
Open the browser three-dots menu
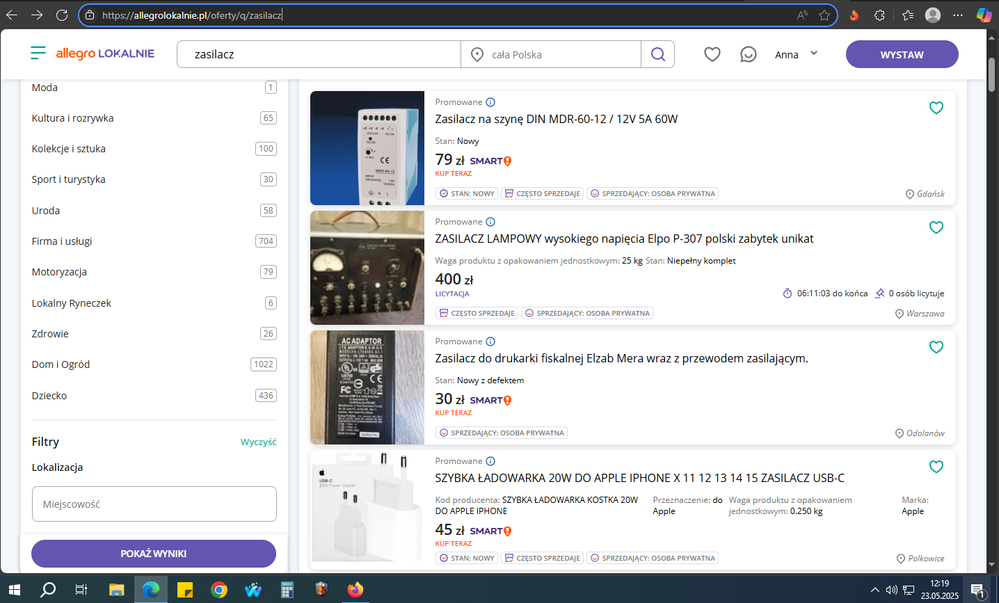click(957, 16)
